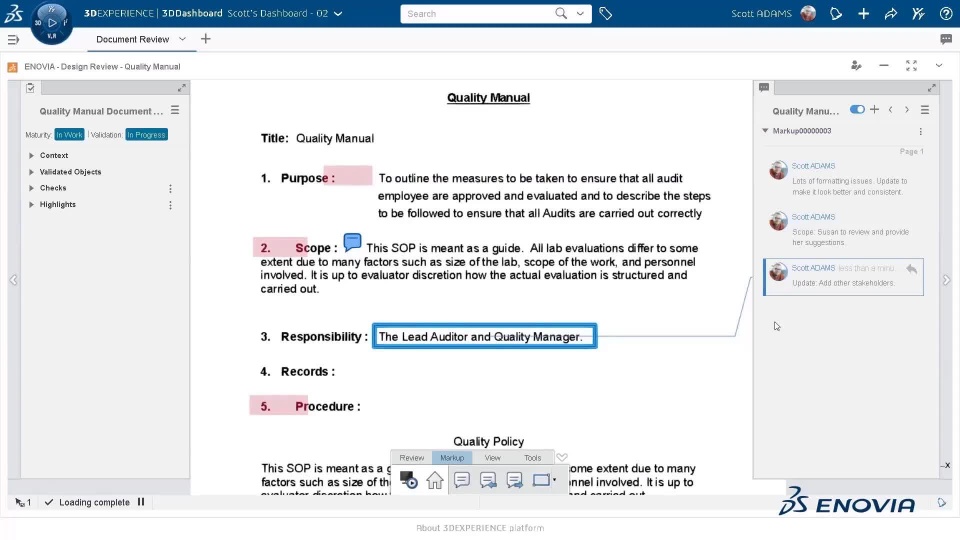The width and height of the screenshot is (960, 540).
Task: Click the share arrow icon in the top bar
Action: point(891,13)
